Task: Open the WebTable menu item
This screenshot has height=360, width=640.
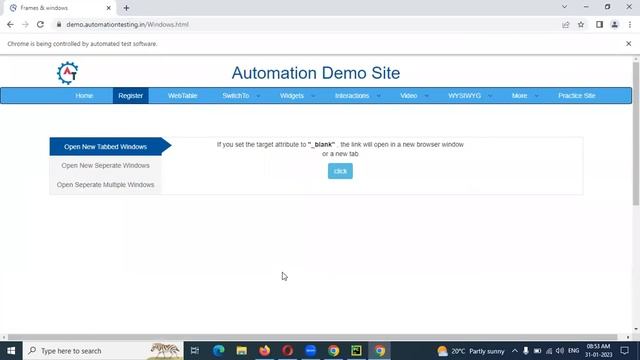Action: (x=182, y=96)
